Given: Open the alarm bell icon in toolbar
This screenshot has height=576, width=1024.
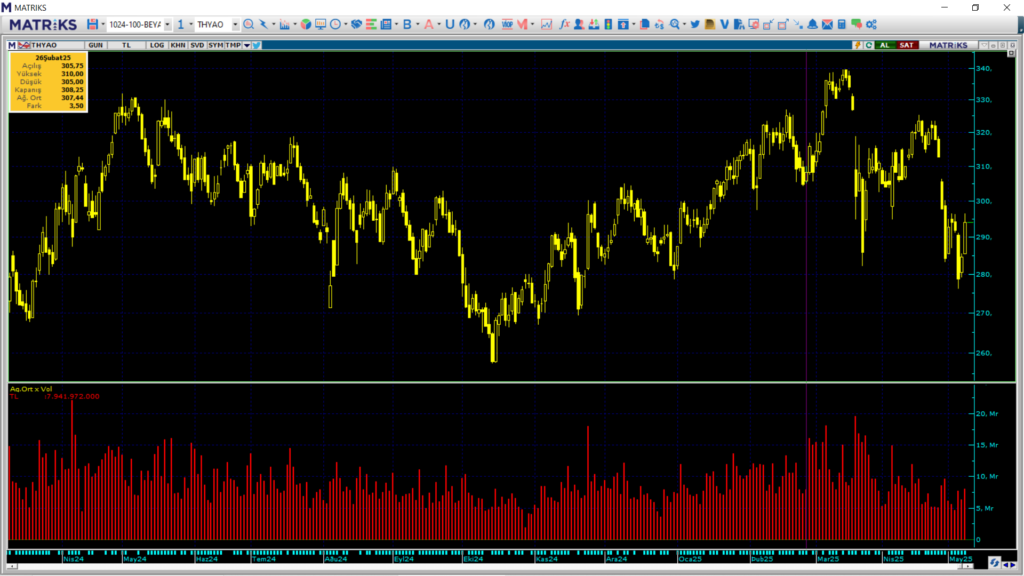Looking at the screenshot, I should pyautogui.click(x=813, y=24).
